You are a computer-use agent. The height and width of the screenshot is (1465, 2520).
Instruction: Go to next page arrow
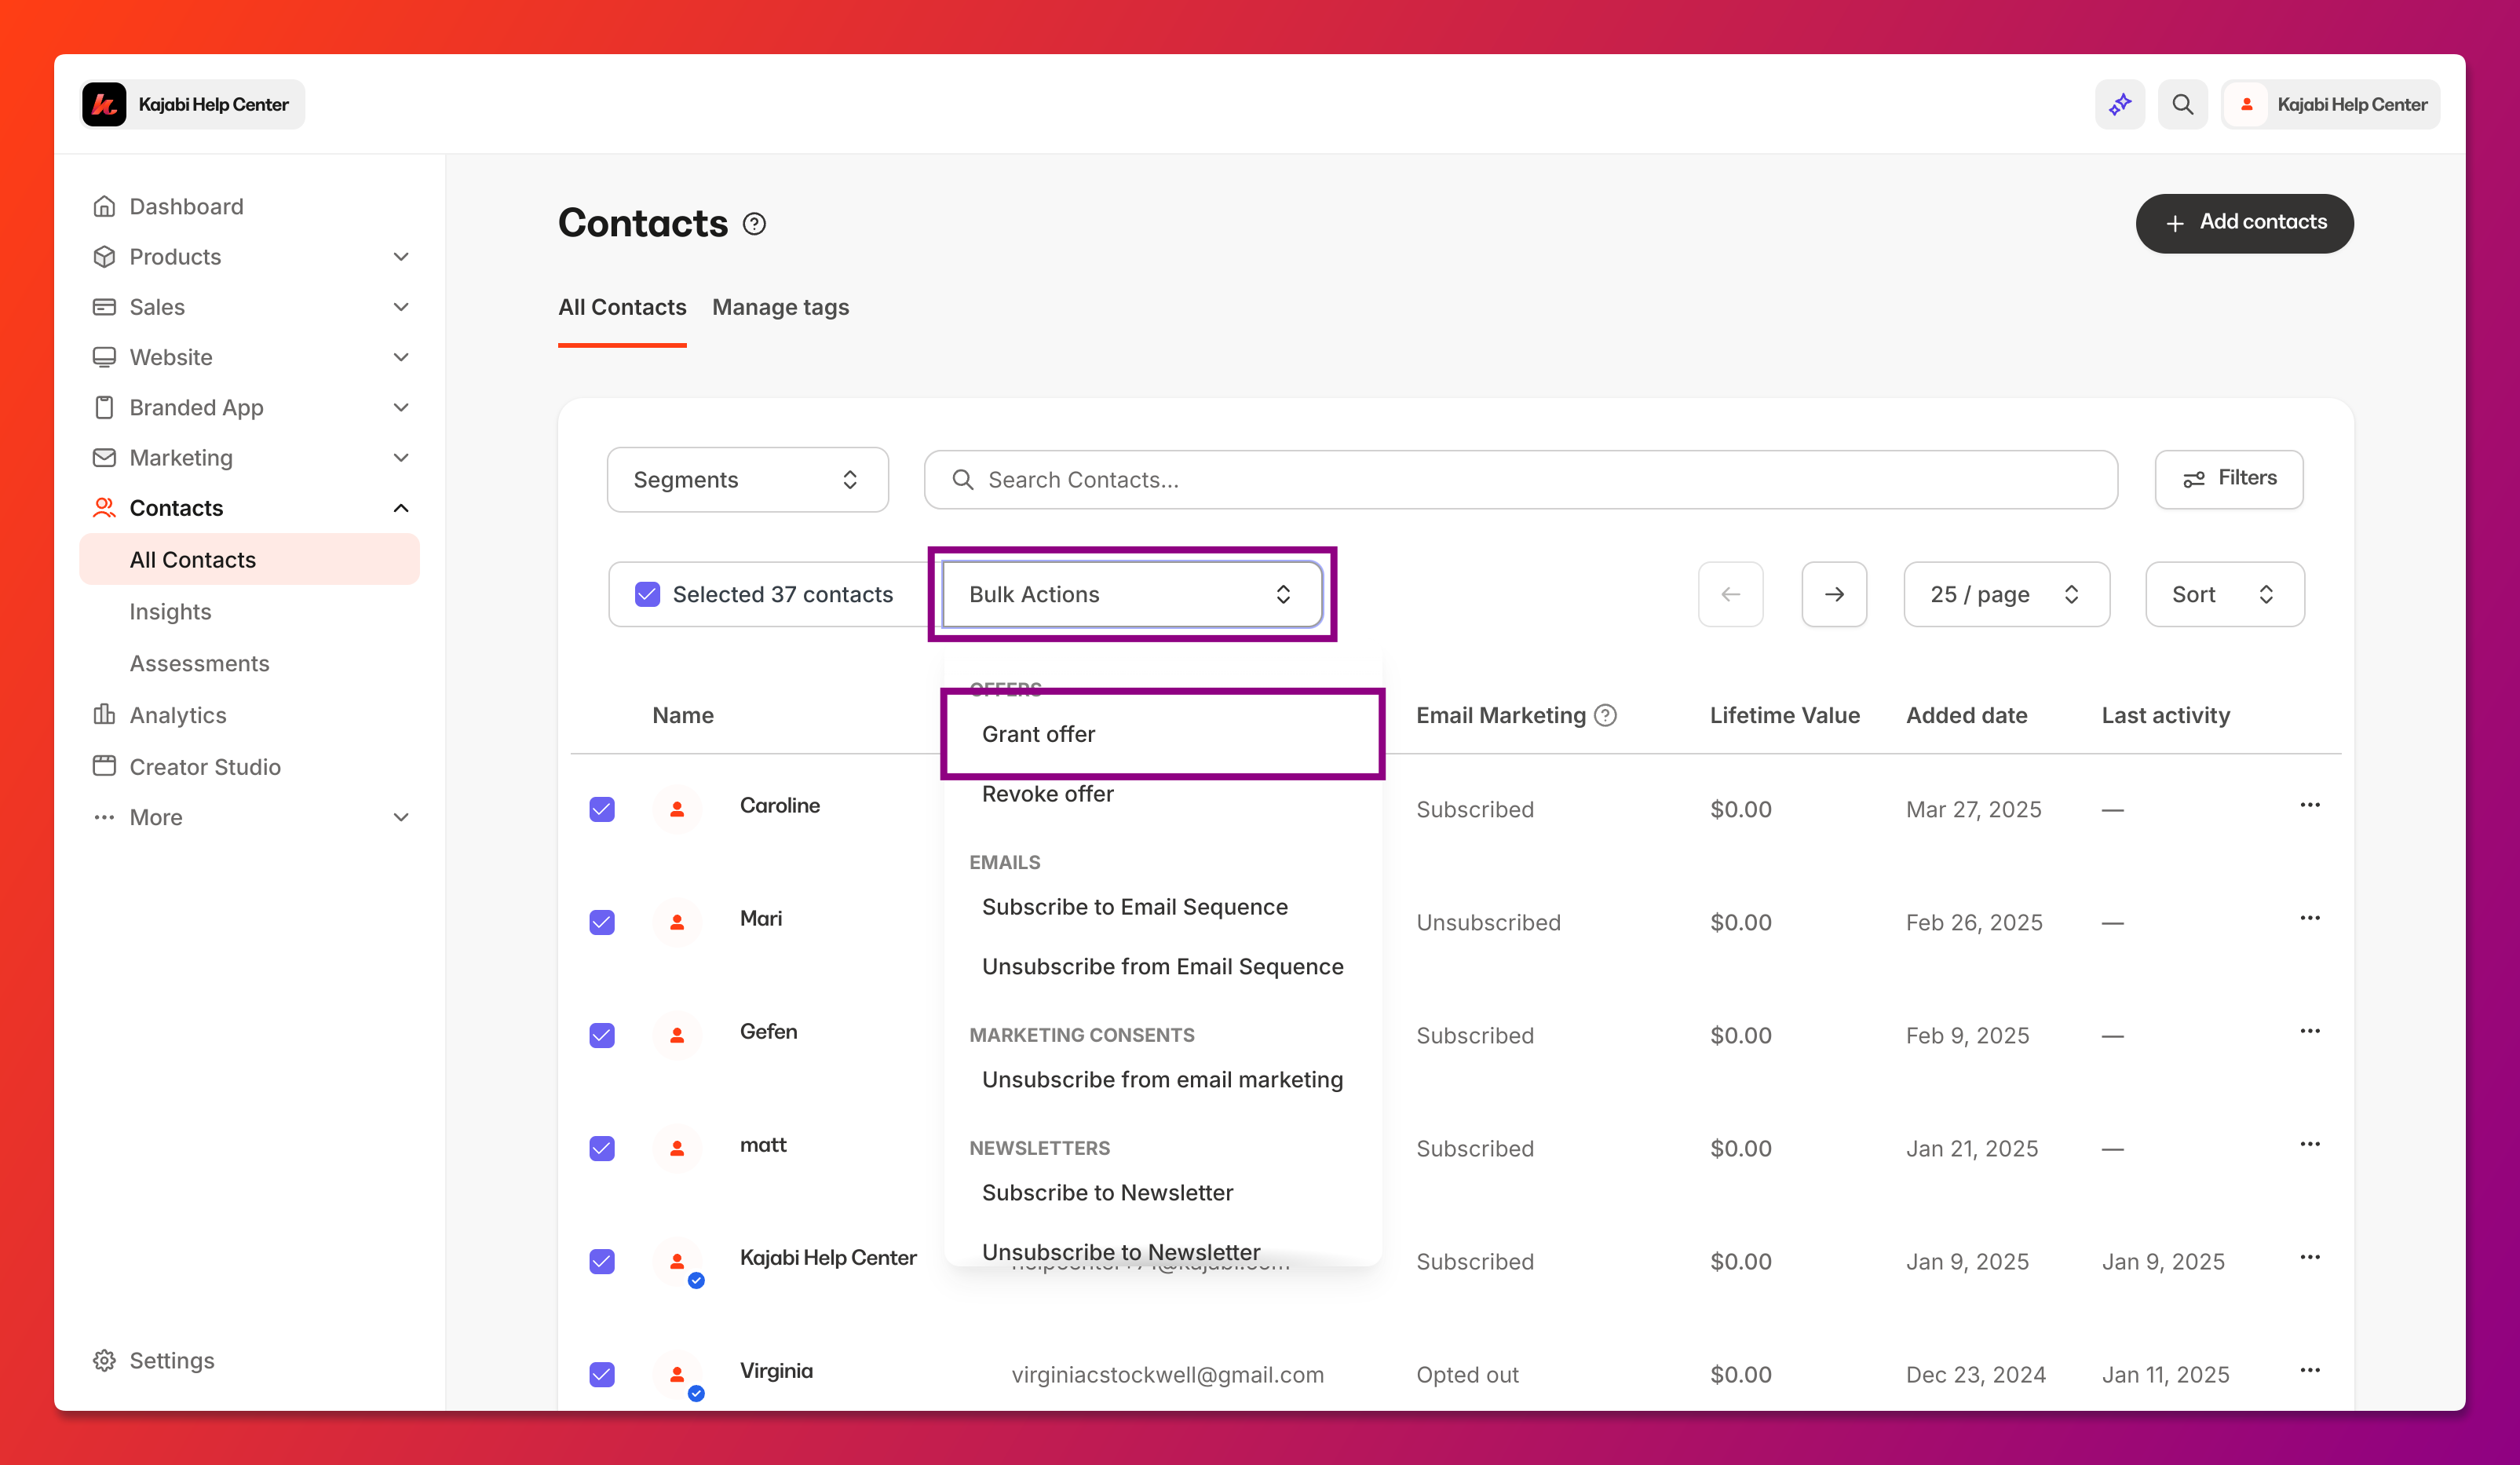[x=1834, y=594]
